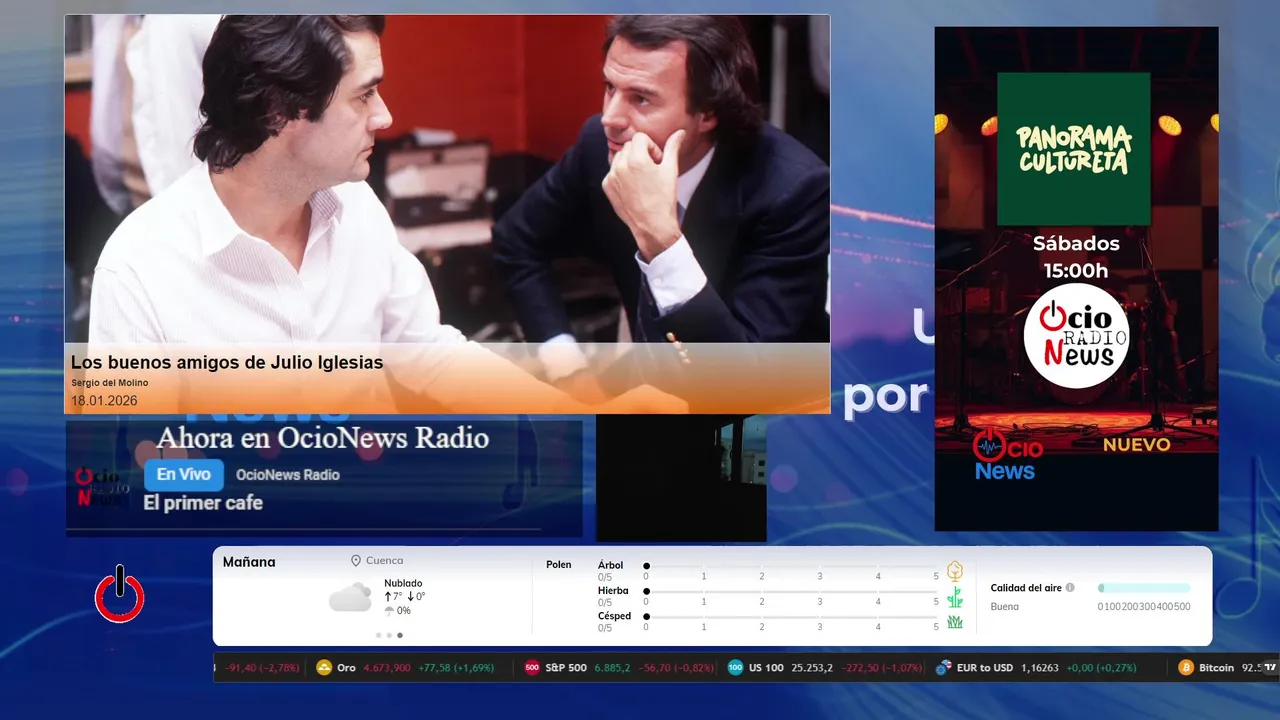Click the En Vivo live button

pos(184,475)
